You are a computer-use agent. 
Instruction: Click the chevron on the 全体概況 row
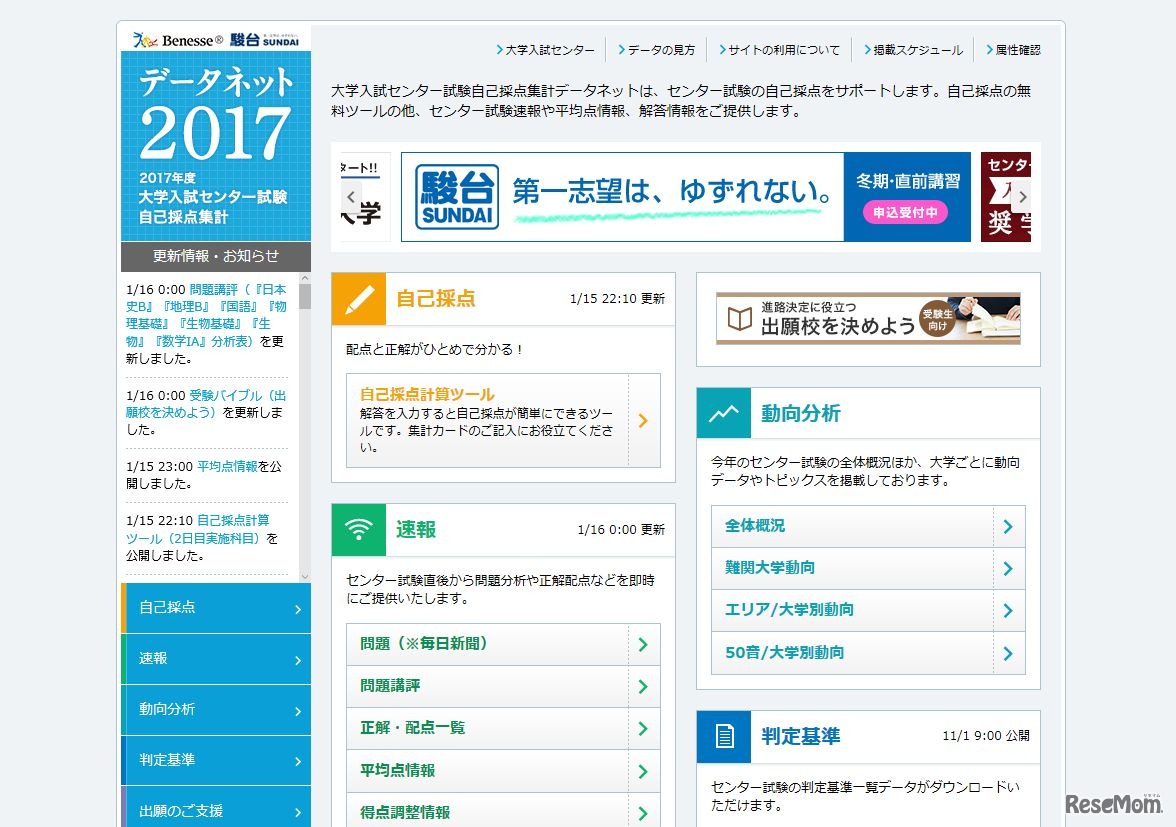point(1008,526)
